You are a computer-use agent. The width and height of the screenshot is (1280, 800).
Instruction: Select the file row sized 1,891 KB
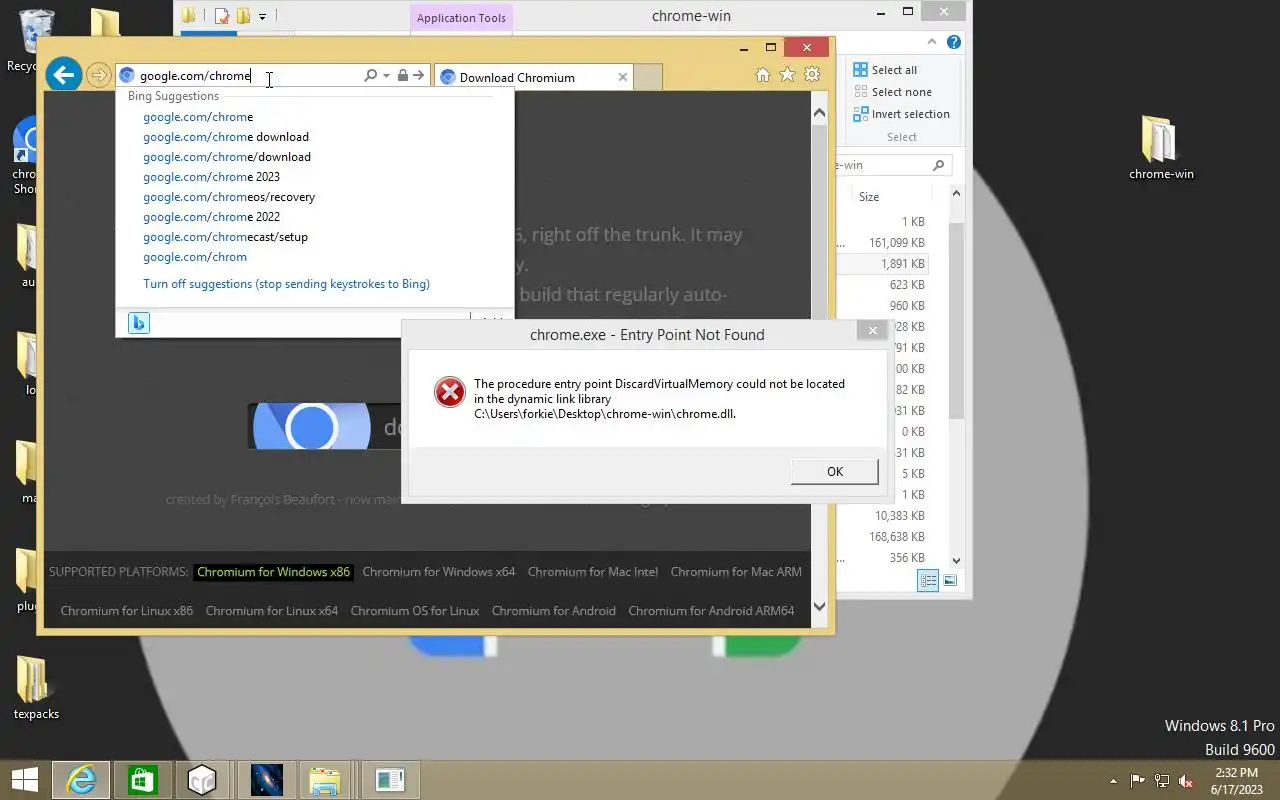[881, 264]
